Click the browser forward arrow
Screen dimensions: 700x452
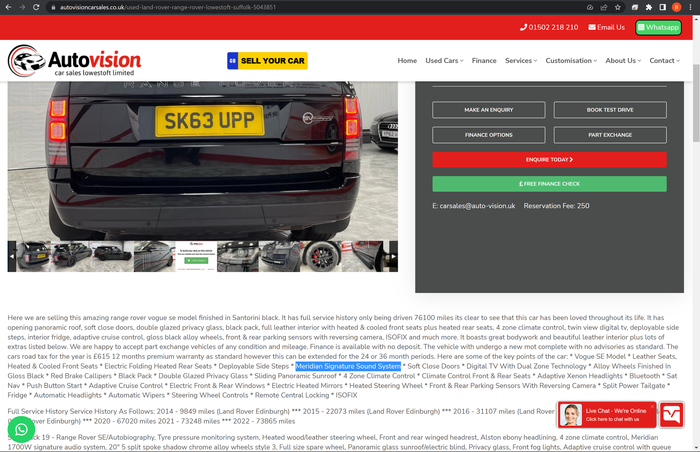point(22,7)
